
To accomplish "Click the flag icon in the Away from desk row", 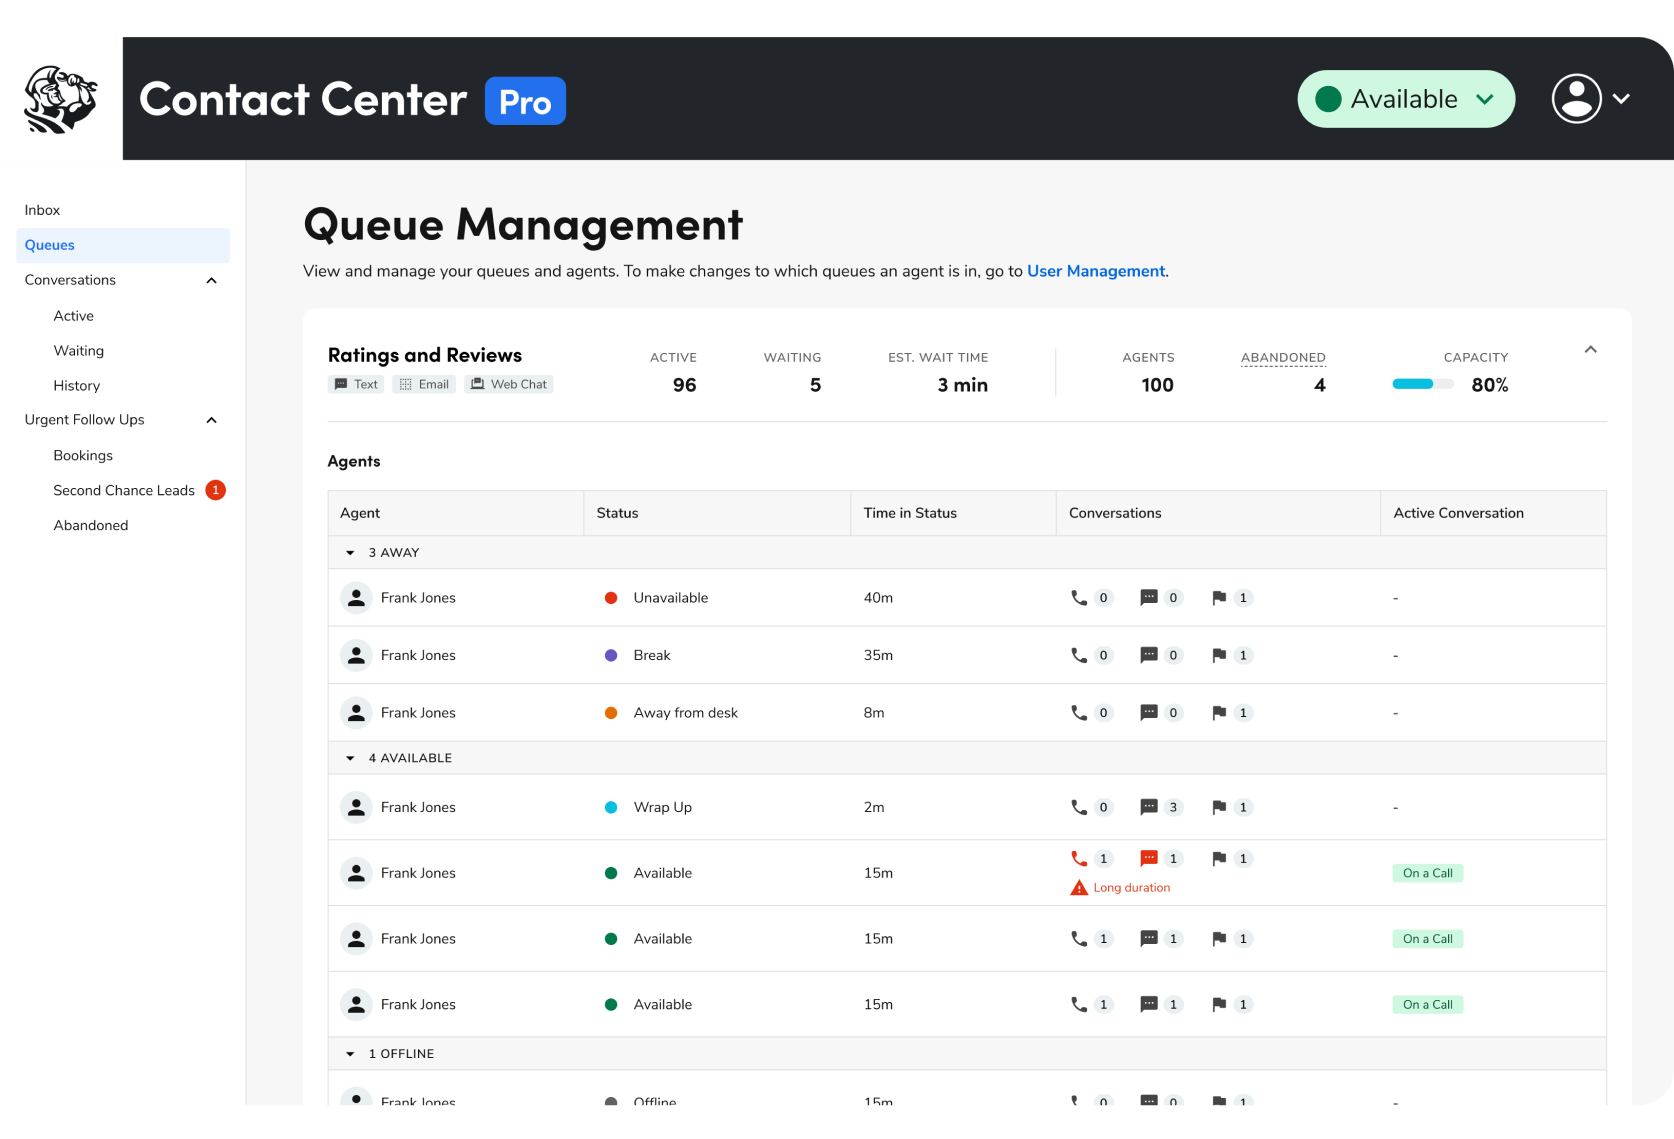I will coord(1219,713).
